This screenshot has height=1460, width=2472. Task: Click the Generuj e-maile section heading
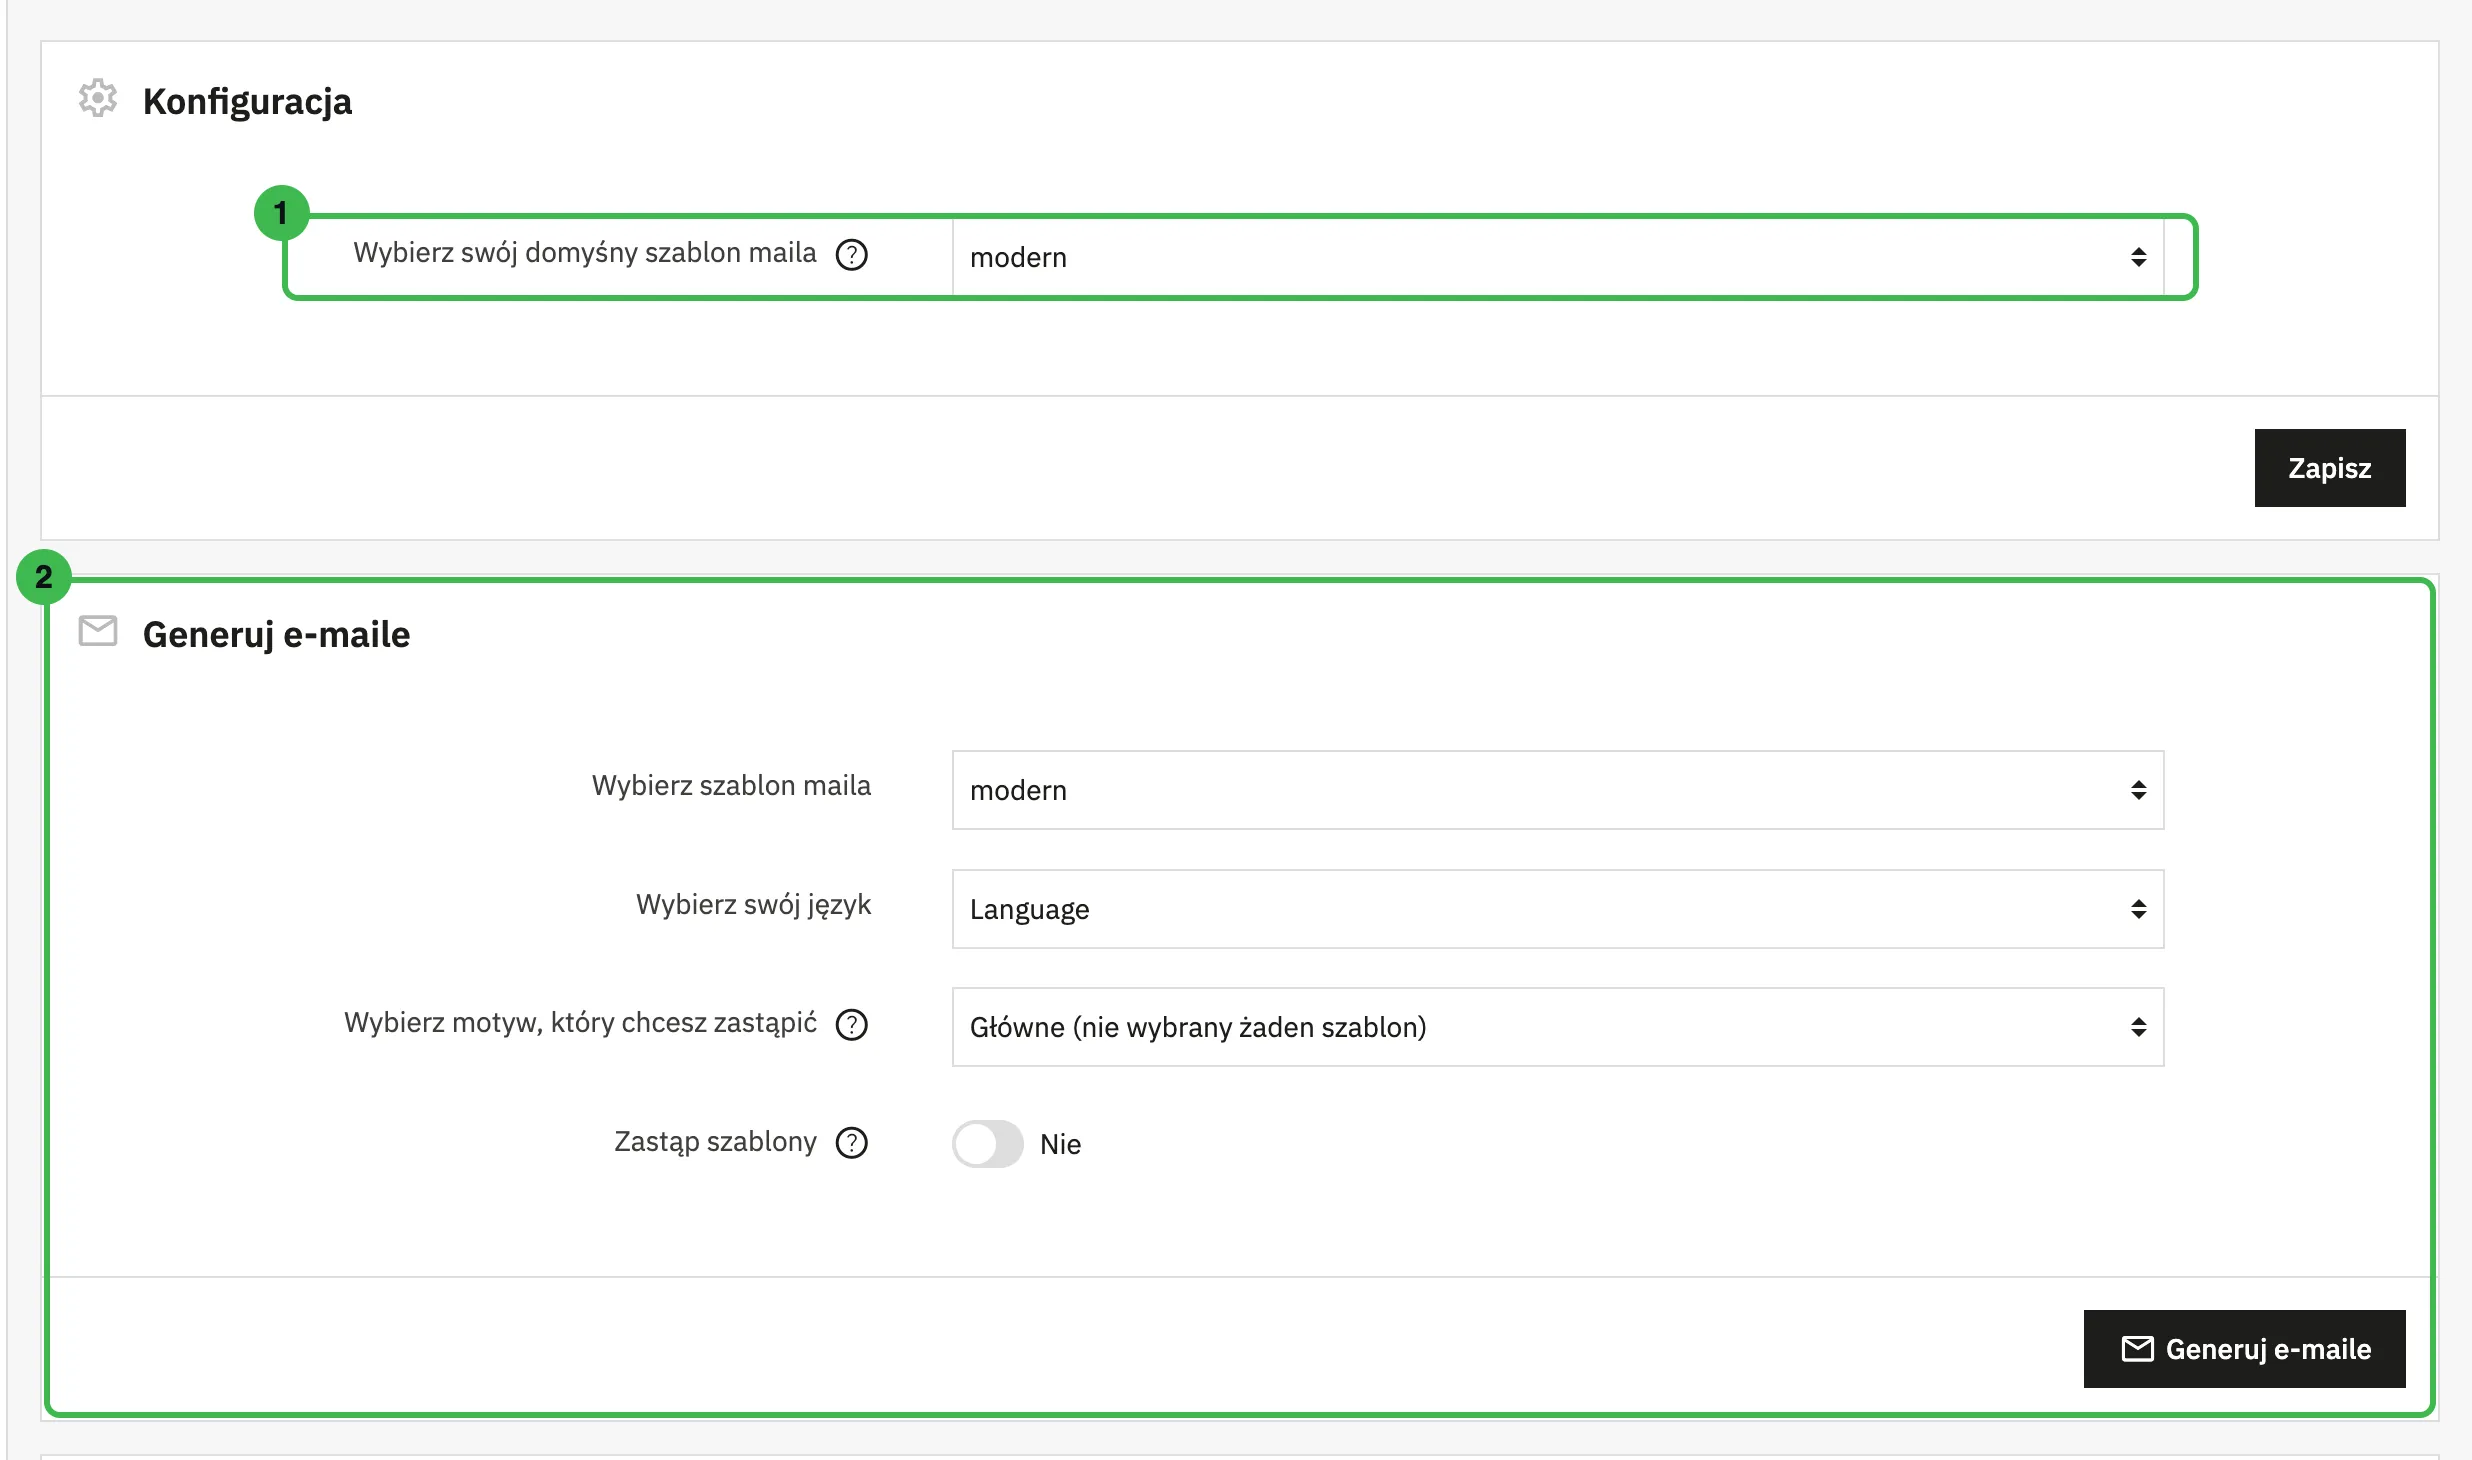276,634
